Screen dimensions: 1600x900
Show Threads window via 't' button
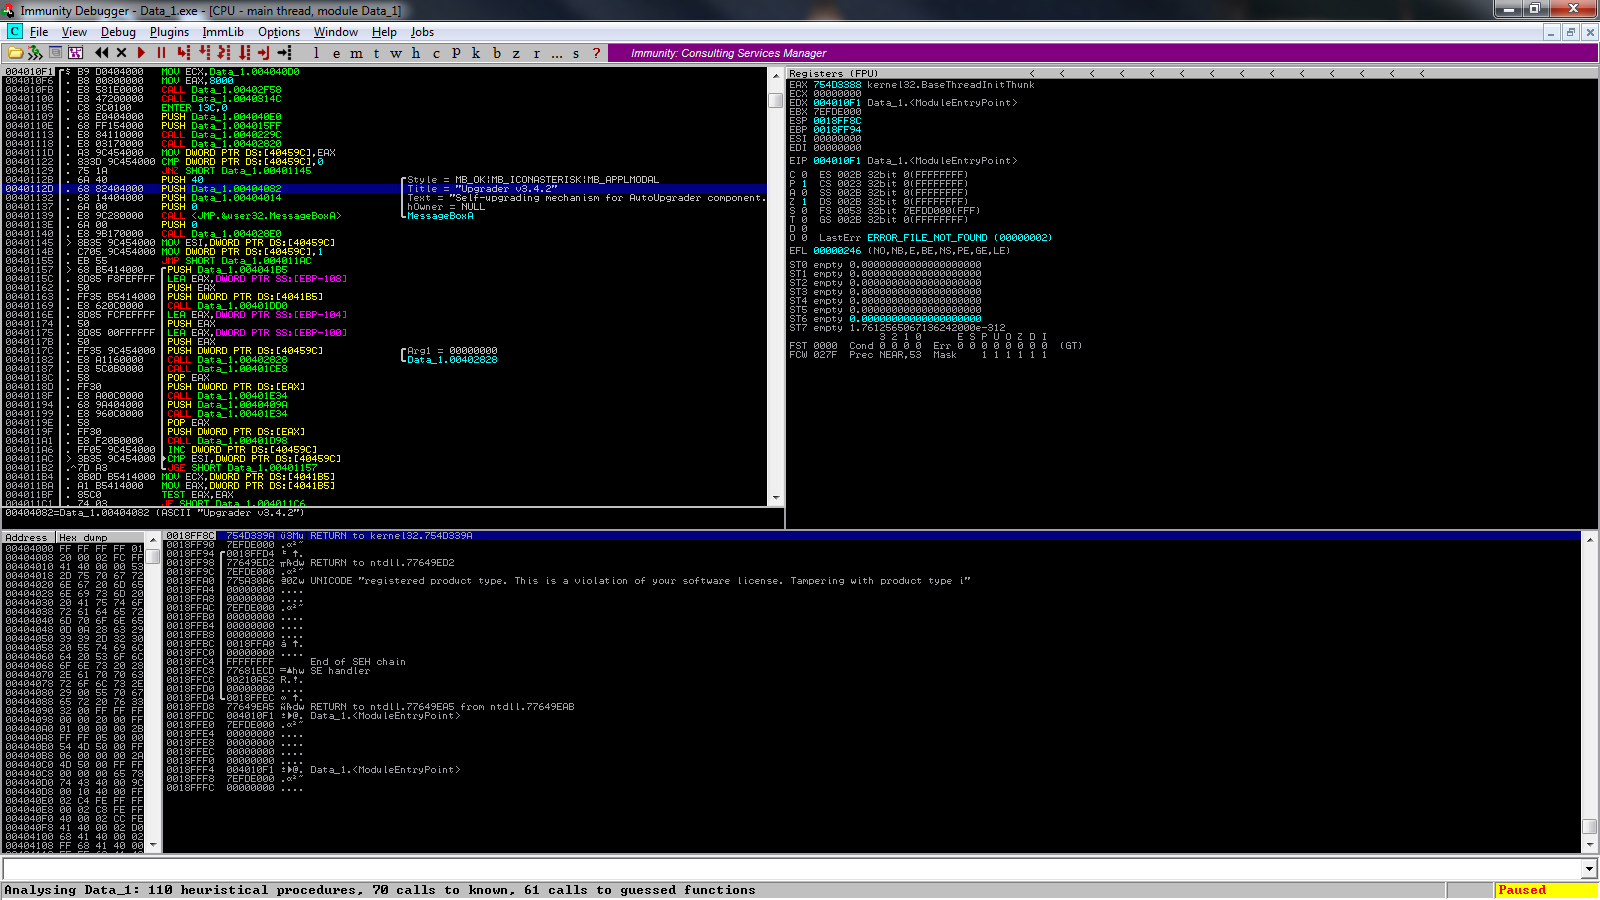(x=376, y=53)
